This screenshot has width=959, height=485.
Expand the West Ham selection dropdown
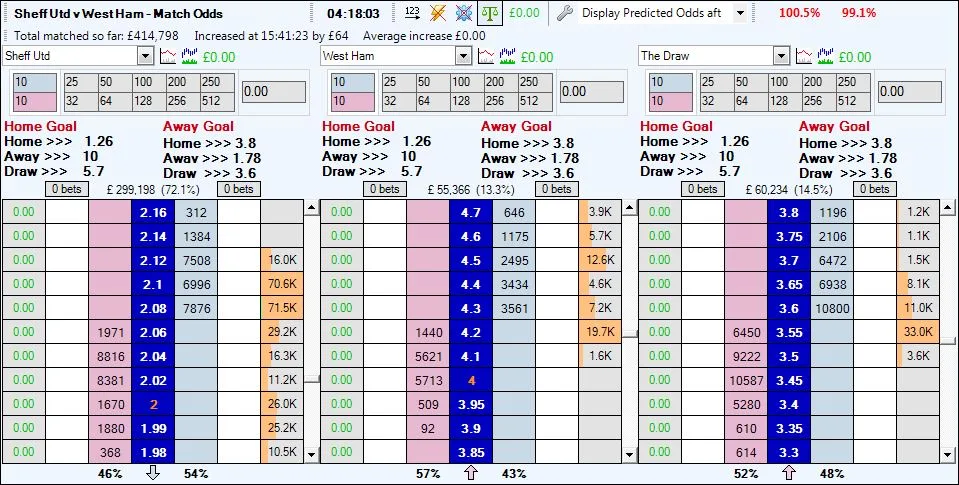464,56
